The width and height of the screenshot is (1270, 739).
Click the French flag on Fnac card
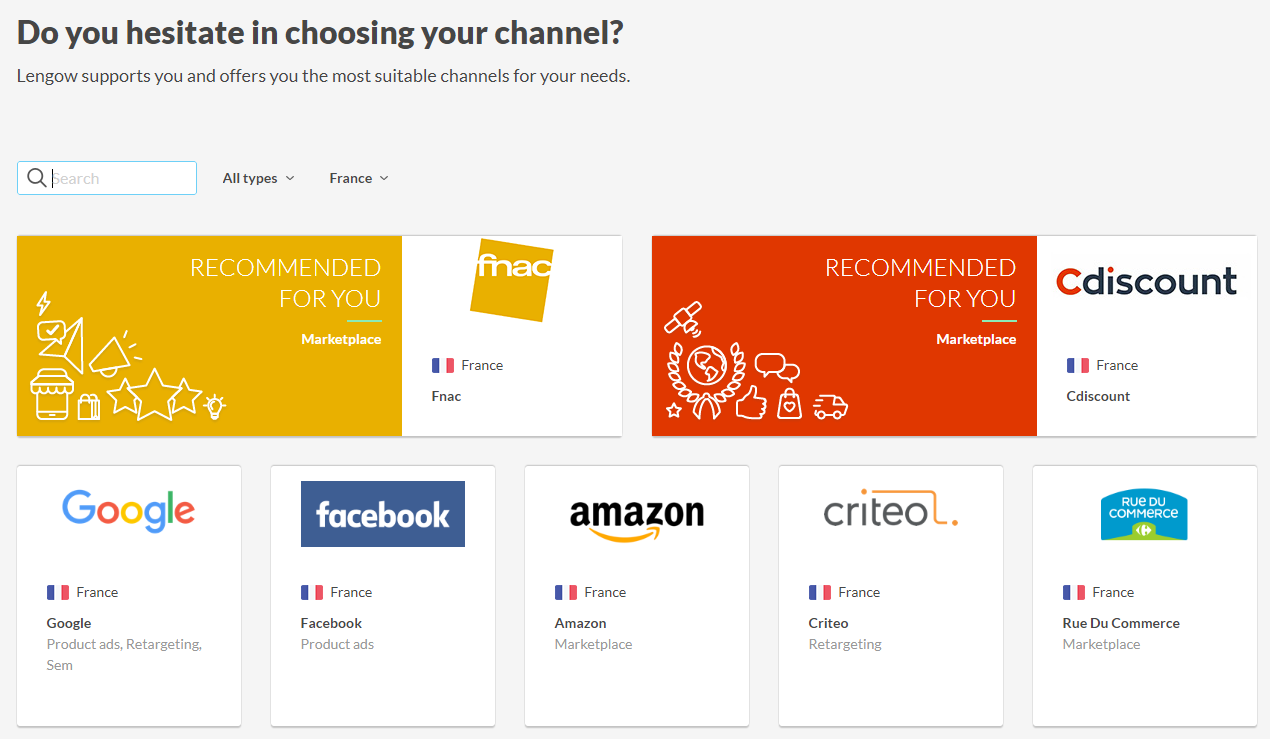(x=443, y=365)
